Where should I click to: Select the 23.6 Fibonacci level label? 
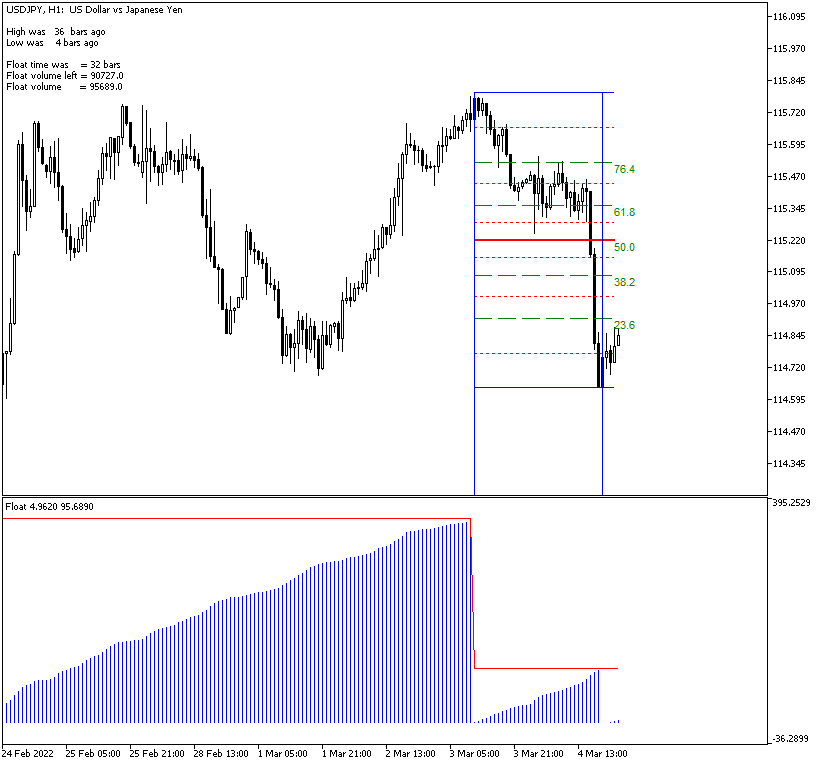click(624, 325)
